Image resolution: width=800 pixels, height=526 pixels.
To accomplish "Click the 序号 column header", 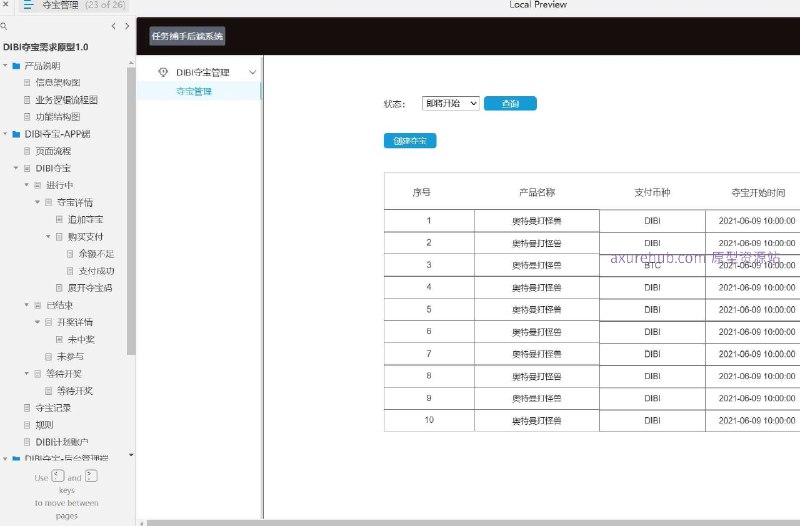I will point(421,192).
